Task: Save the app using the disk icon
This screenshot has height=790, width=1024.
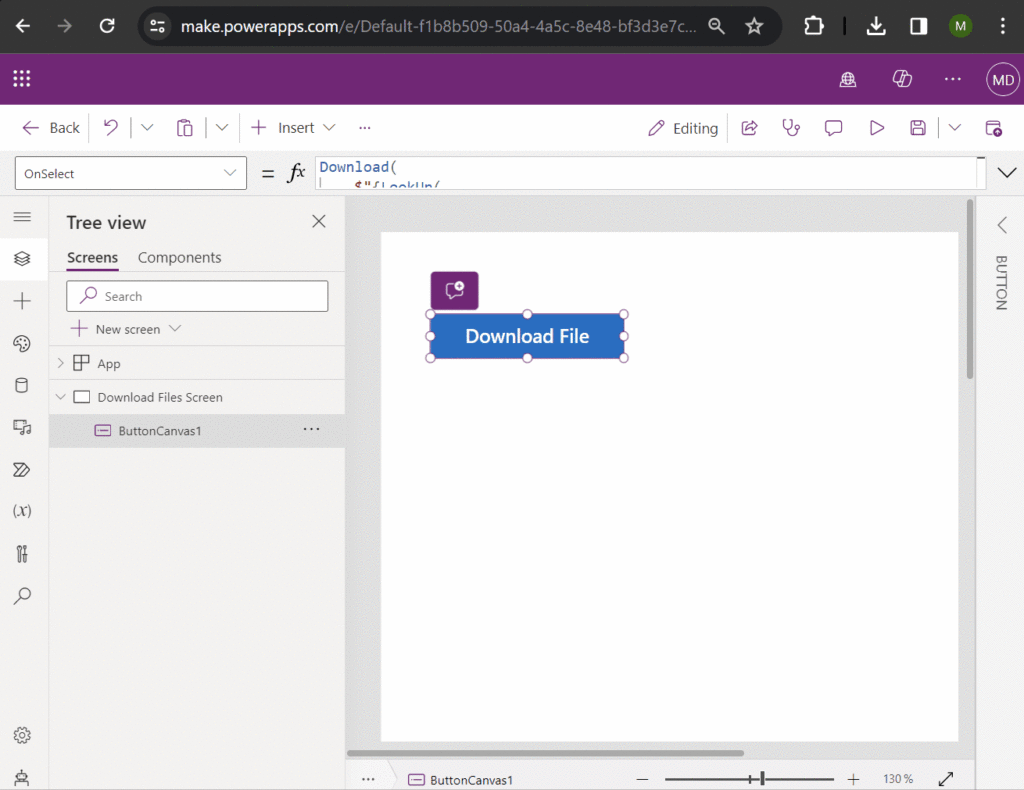Action: [917, 128]
